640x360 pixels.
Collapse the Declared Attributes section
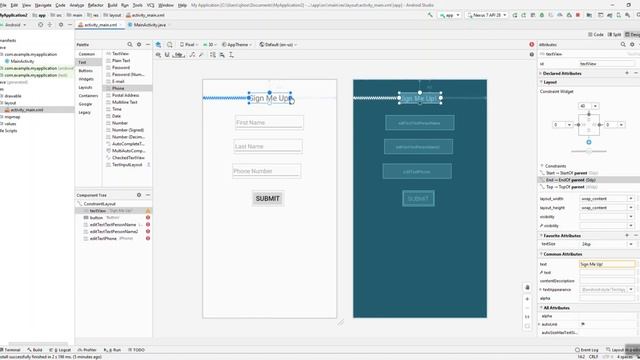pos(541,73)
